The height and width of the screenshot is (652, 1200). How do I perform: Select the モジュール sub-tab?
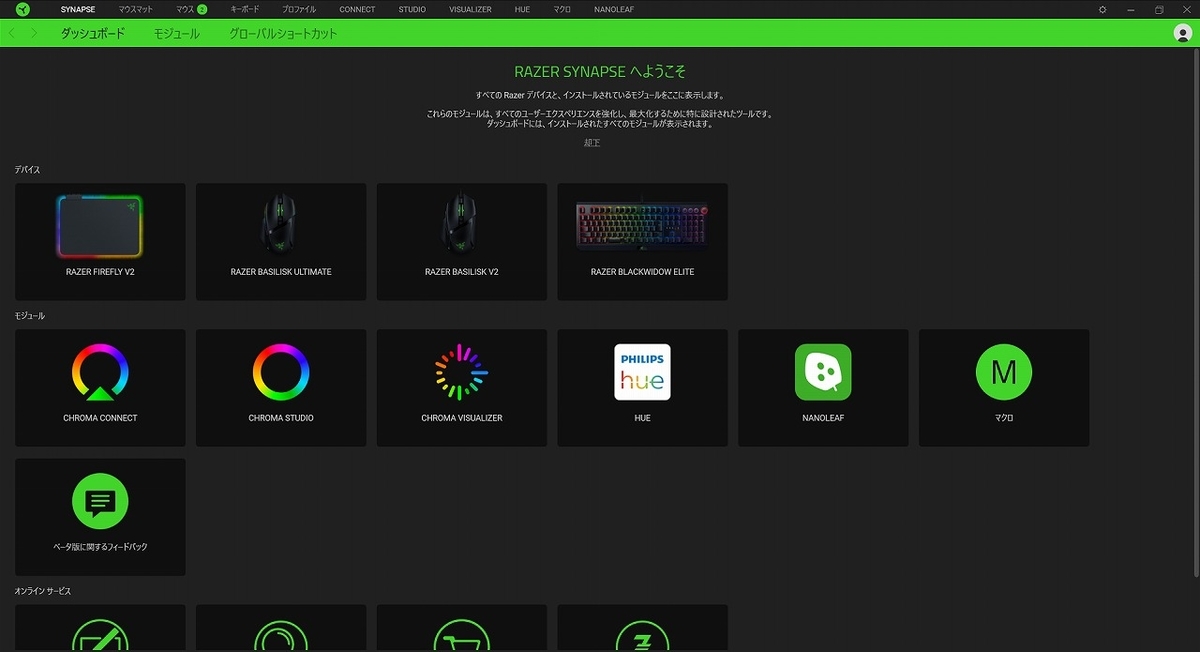pyautogui.click(x=177, y=33)
